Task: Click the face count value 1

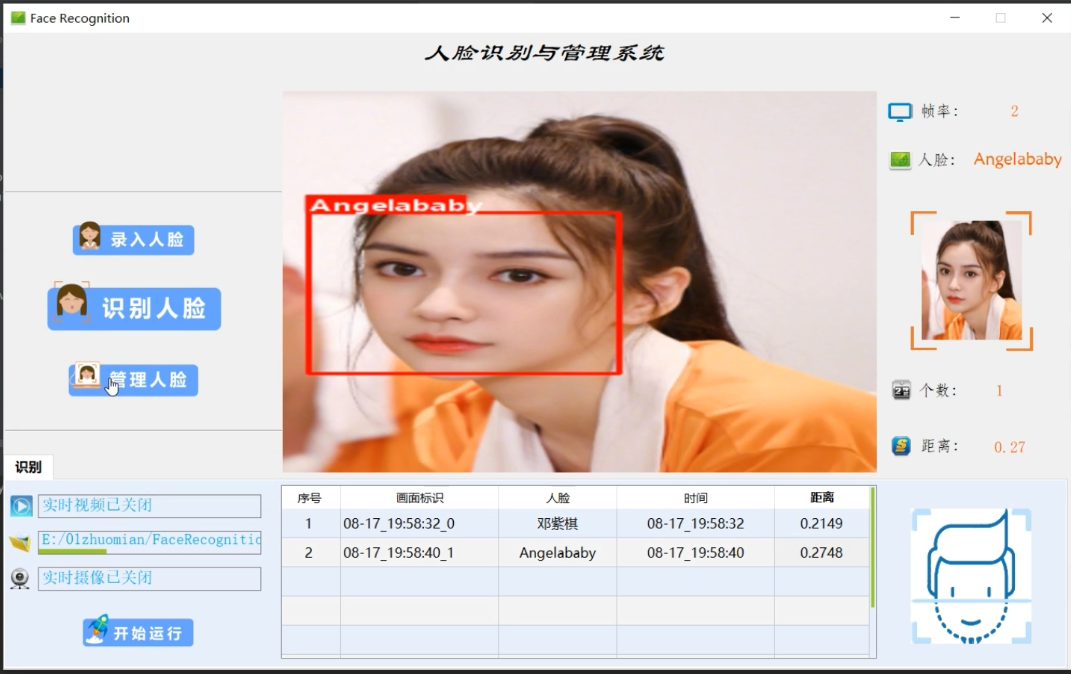Action: tap(999, 391)
